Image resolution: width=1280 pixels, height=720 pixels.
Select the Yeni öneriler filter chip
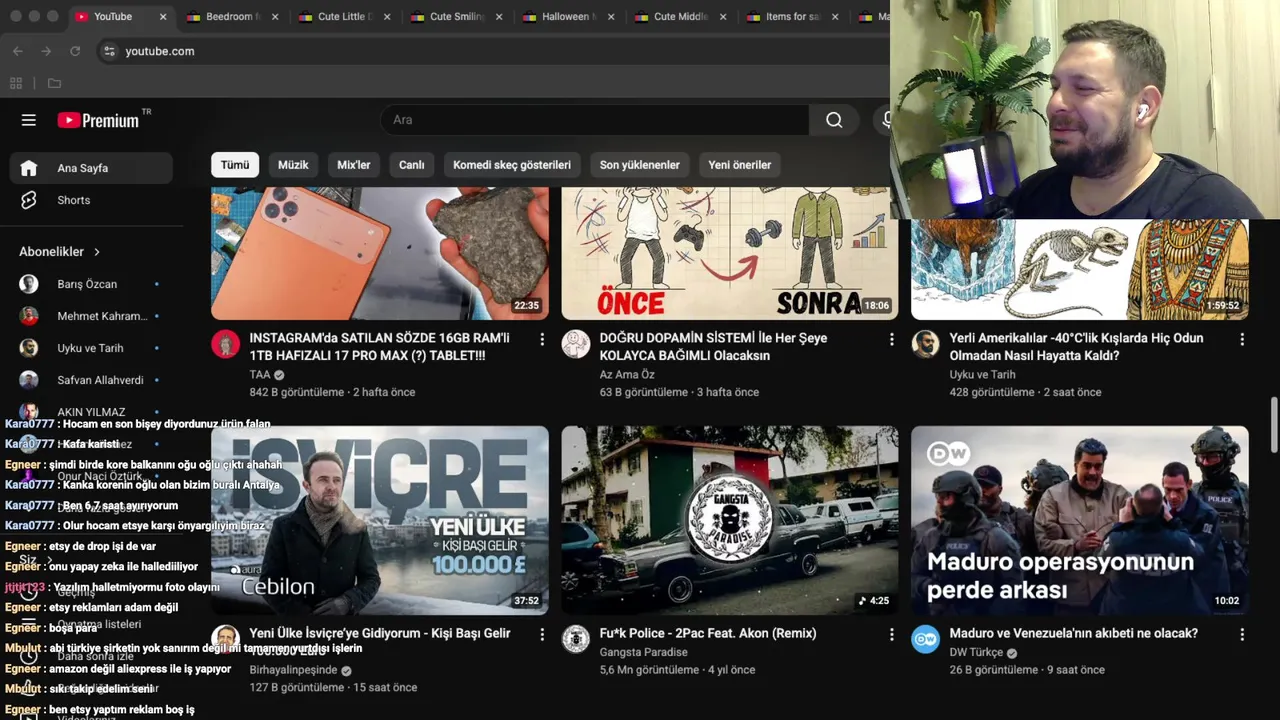click(740, 165)
